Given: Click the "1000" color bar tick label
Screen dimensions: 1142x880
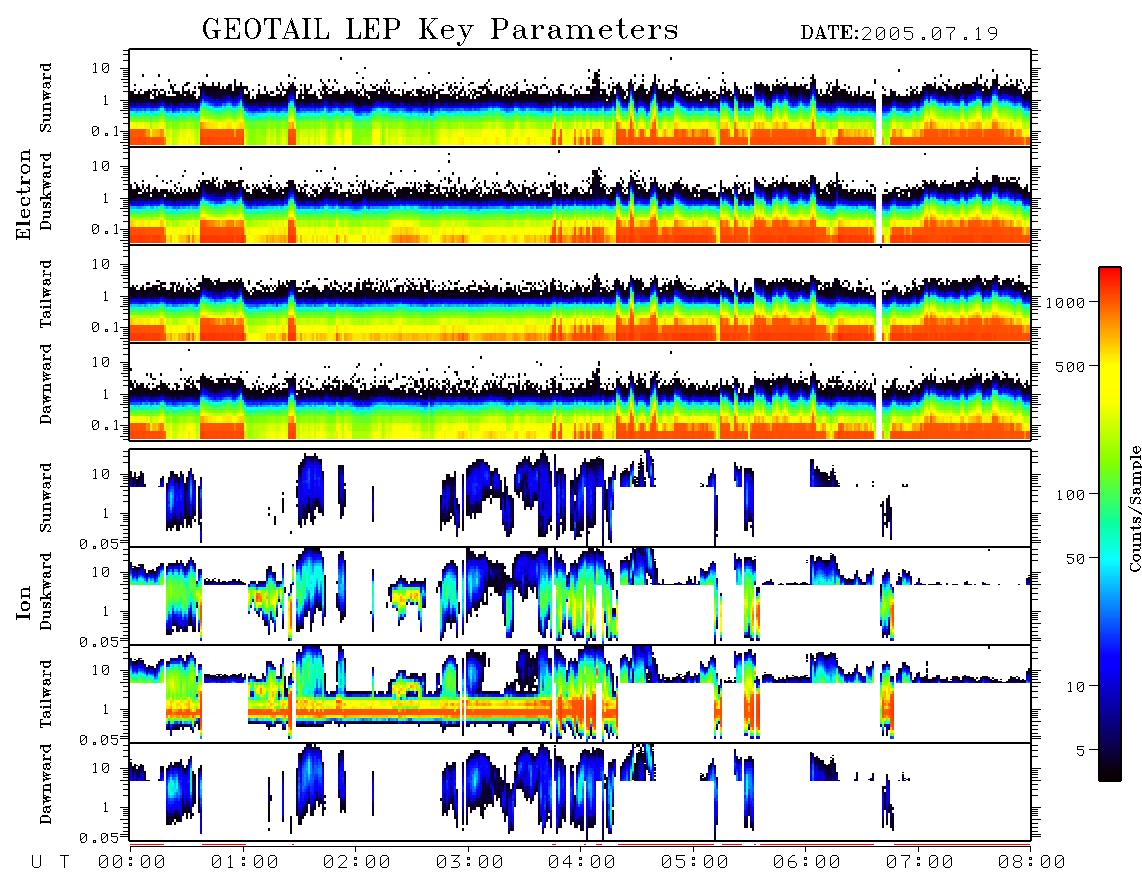Looking at the screenshot, I should pyautogui.click(x=1065, y=303).
